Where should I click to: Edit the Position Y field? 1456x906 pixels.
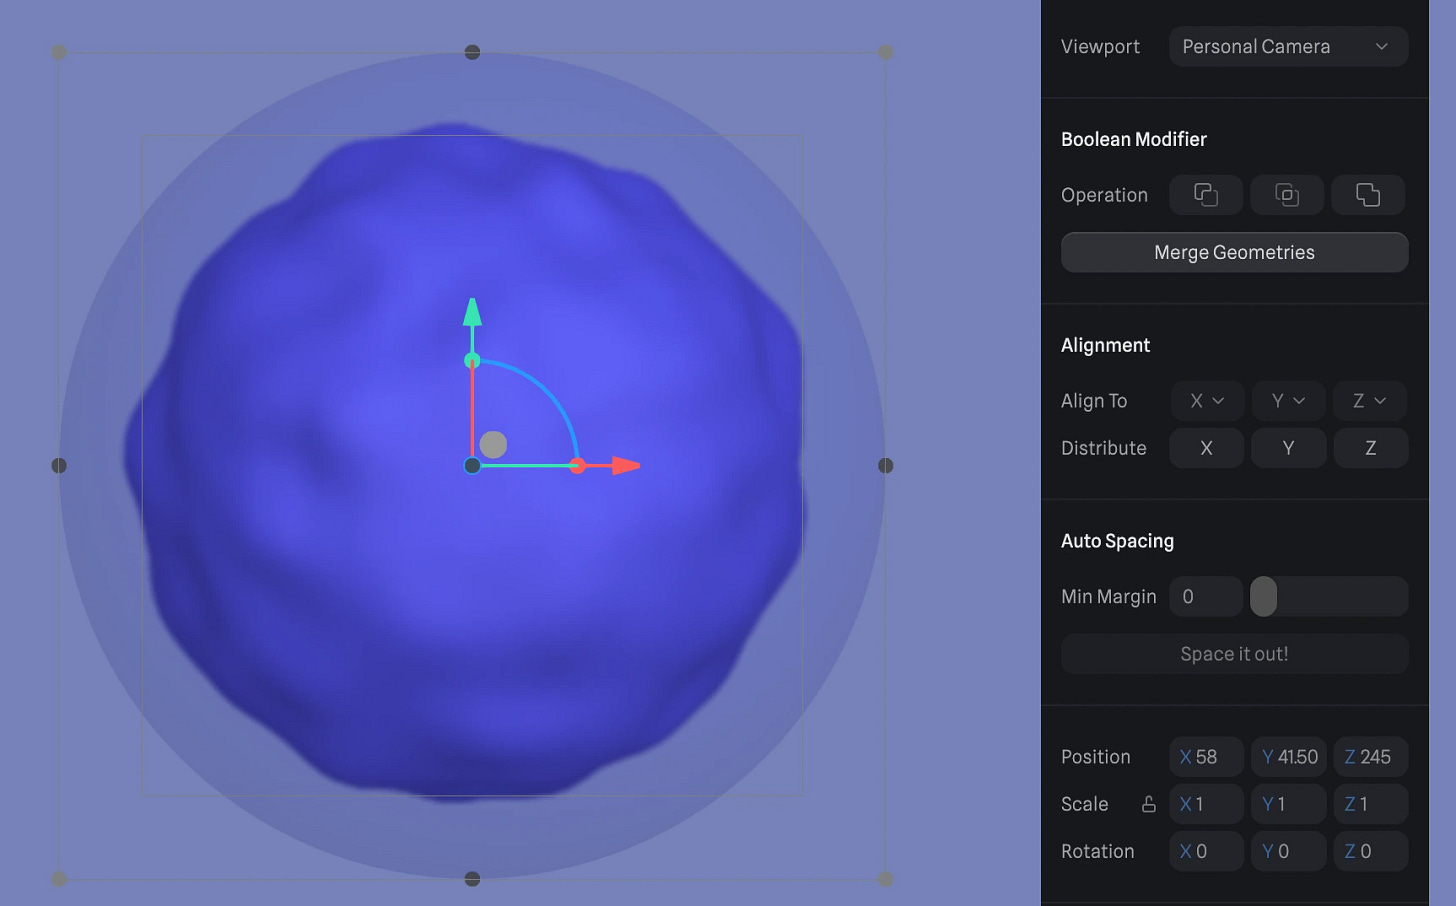(1288, 757)
